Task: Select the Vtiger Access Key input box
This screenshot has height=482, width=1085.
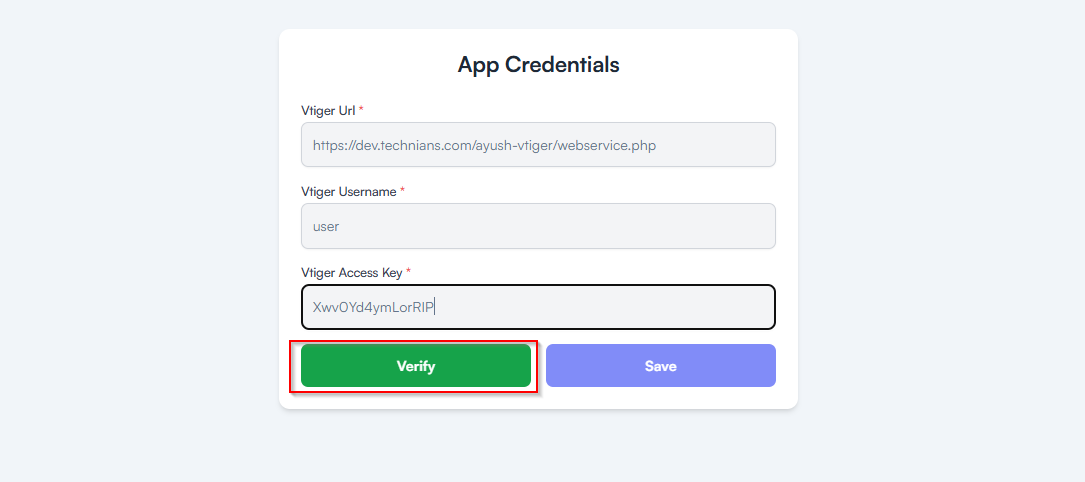Action: tap(538, 307)
